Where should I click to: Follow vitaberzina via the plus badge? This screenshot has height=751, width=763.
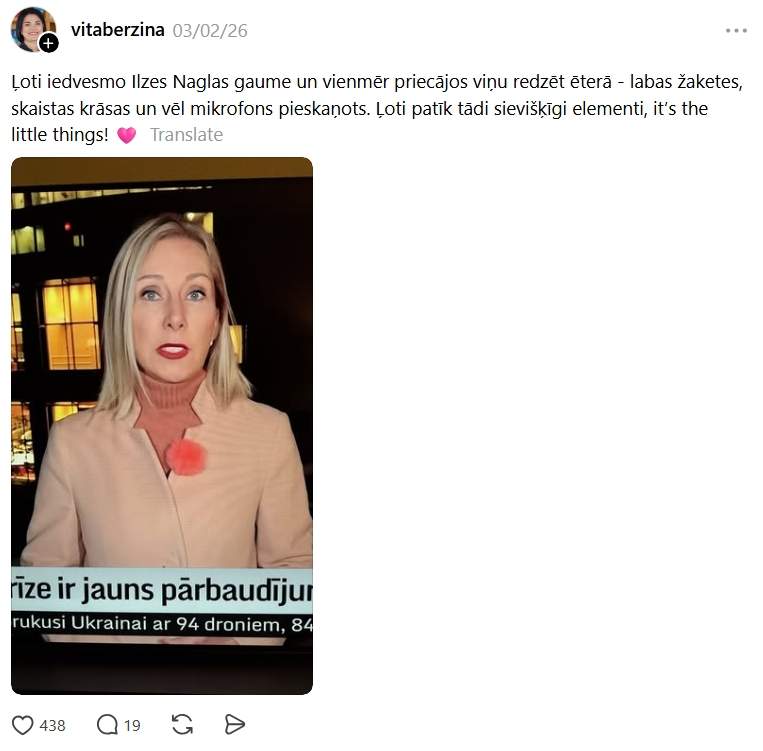[49, 43]
